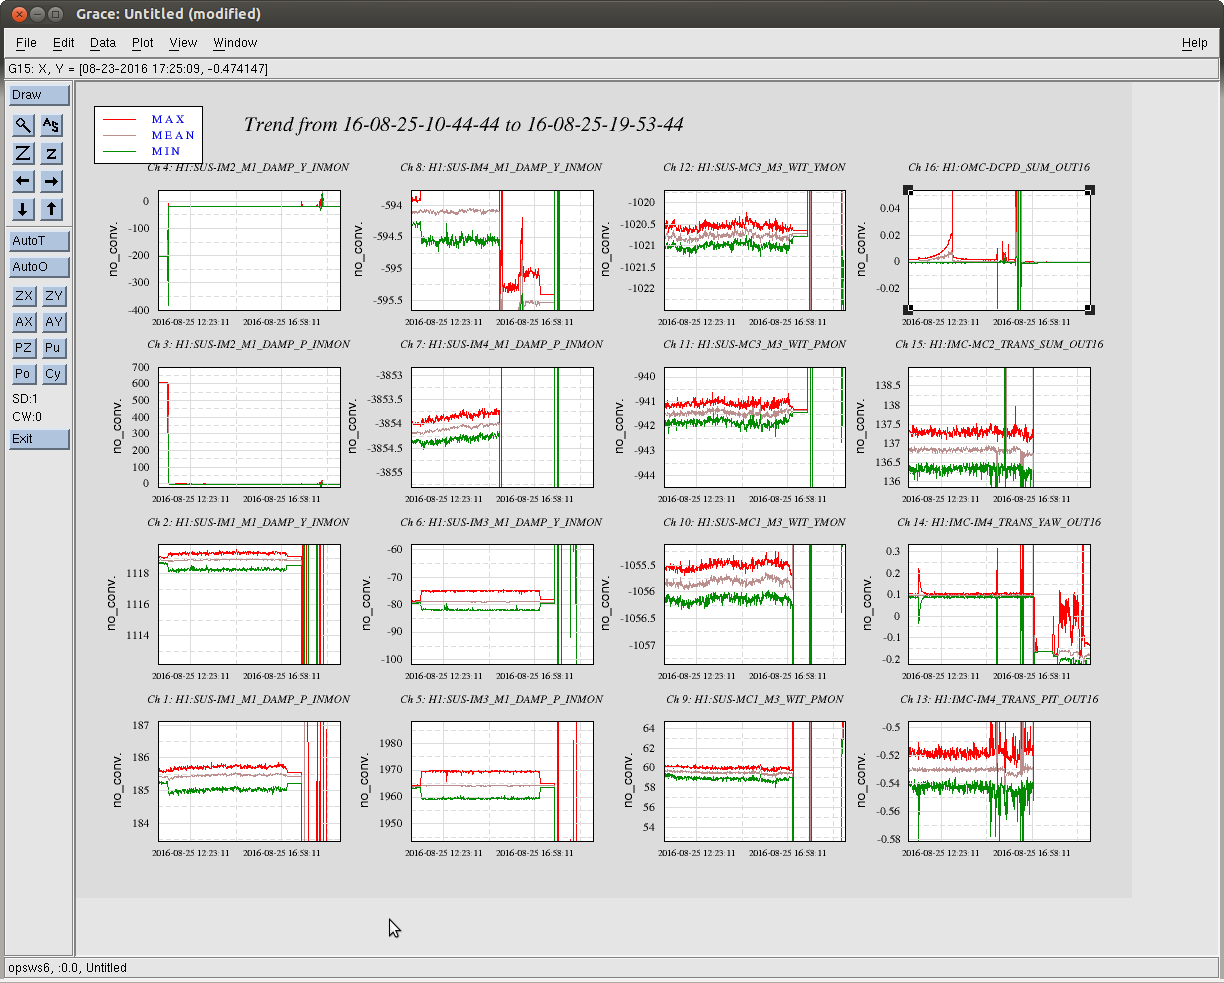Select the Ch 8 SUS-IM4_M1_DAMP_Y_INMON plot
1224x983 pixels.
(502, 250)
